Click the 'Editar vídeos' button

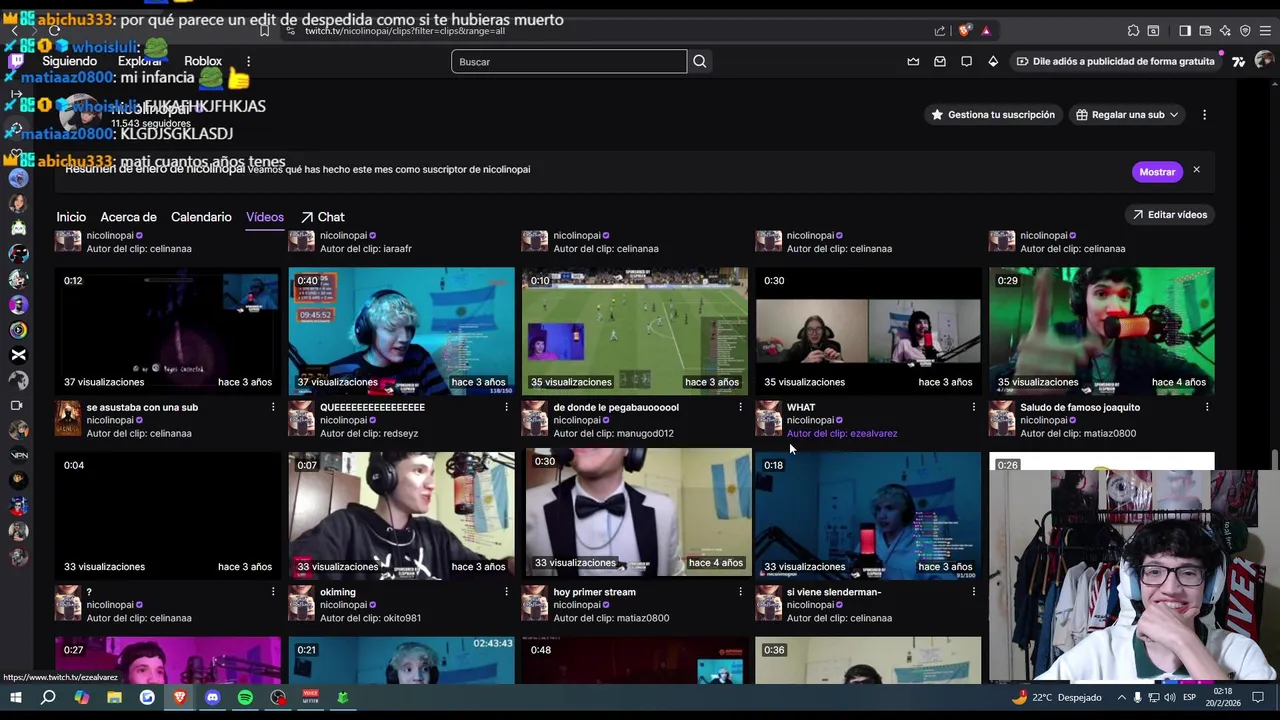(1169, 215)
